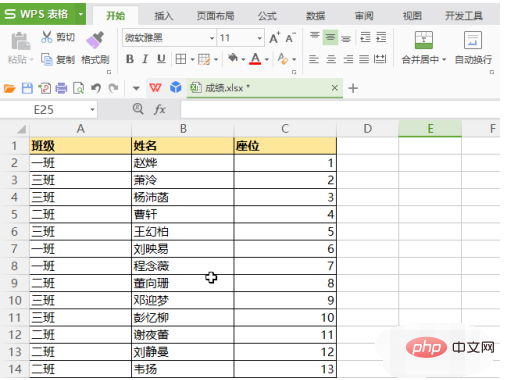Click the open folder icon
Viewport: 505px width, 380px height.
point(10,88)
